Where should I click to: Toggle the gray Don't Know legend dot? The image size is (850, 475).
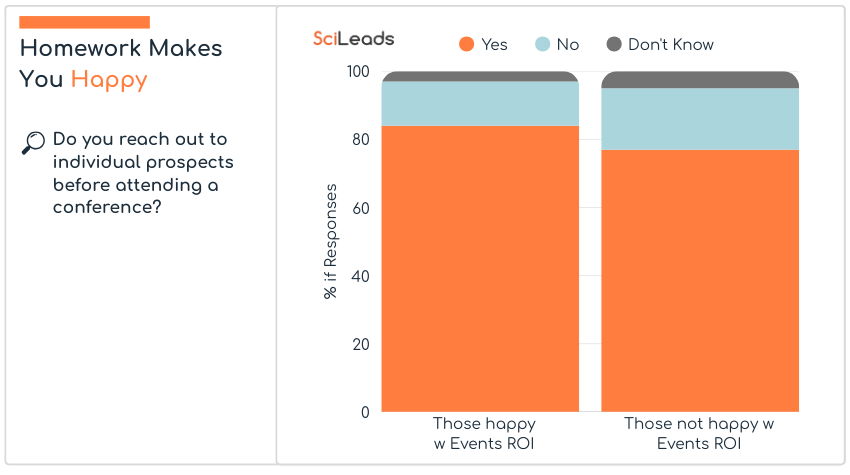pyautogui.click(x=614, y=44)
